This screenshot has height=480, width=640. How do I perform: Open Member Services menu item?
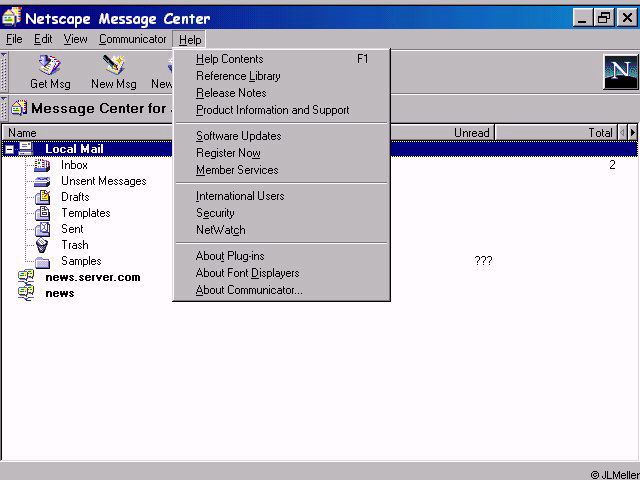[x=282, y=170]
